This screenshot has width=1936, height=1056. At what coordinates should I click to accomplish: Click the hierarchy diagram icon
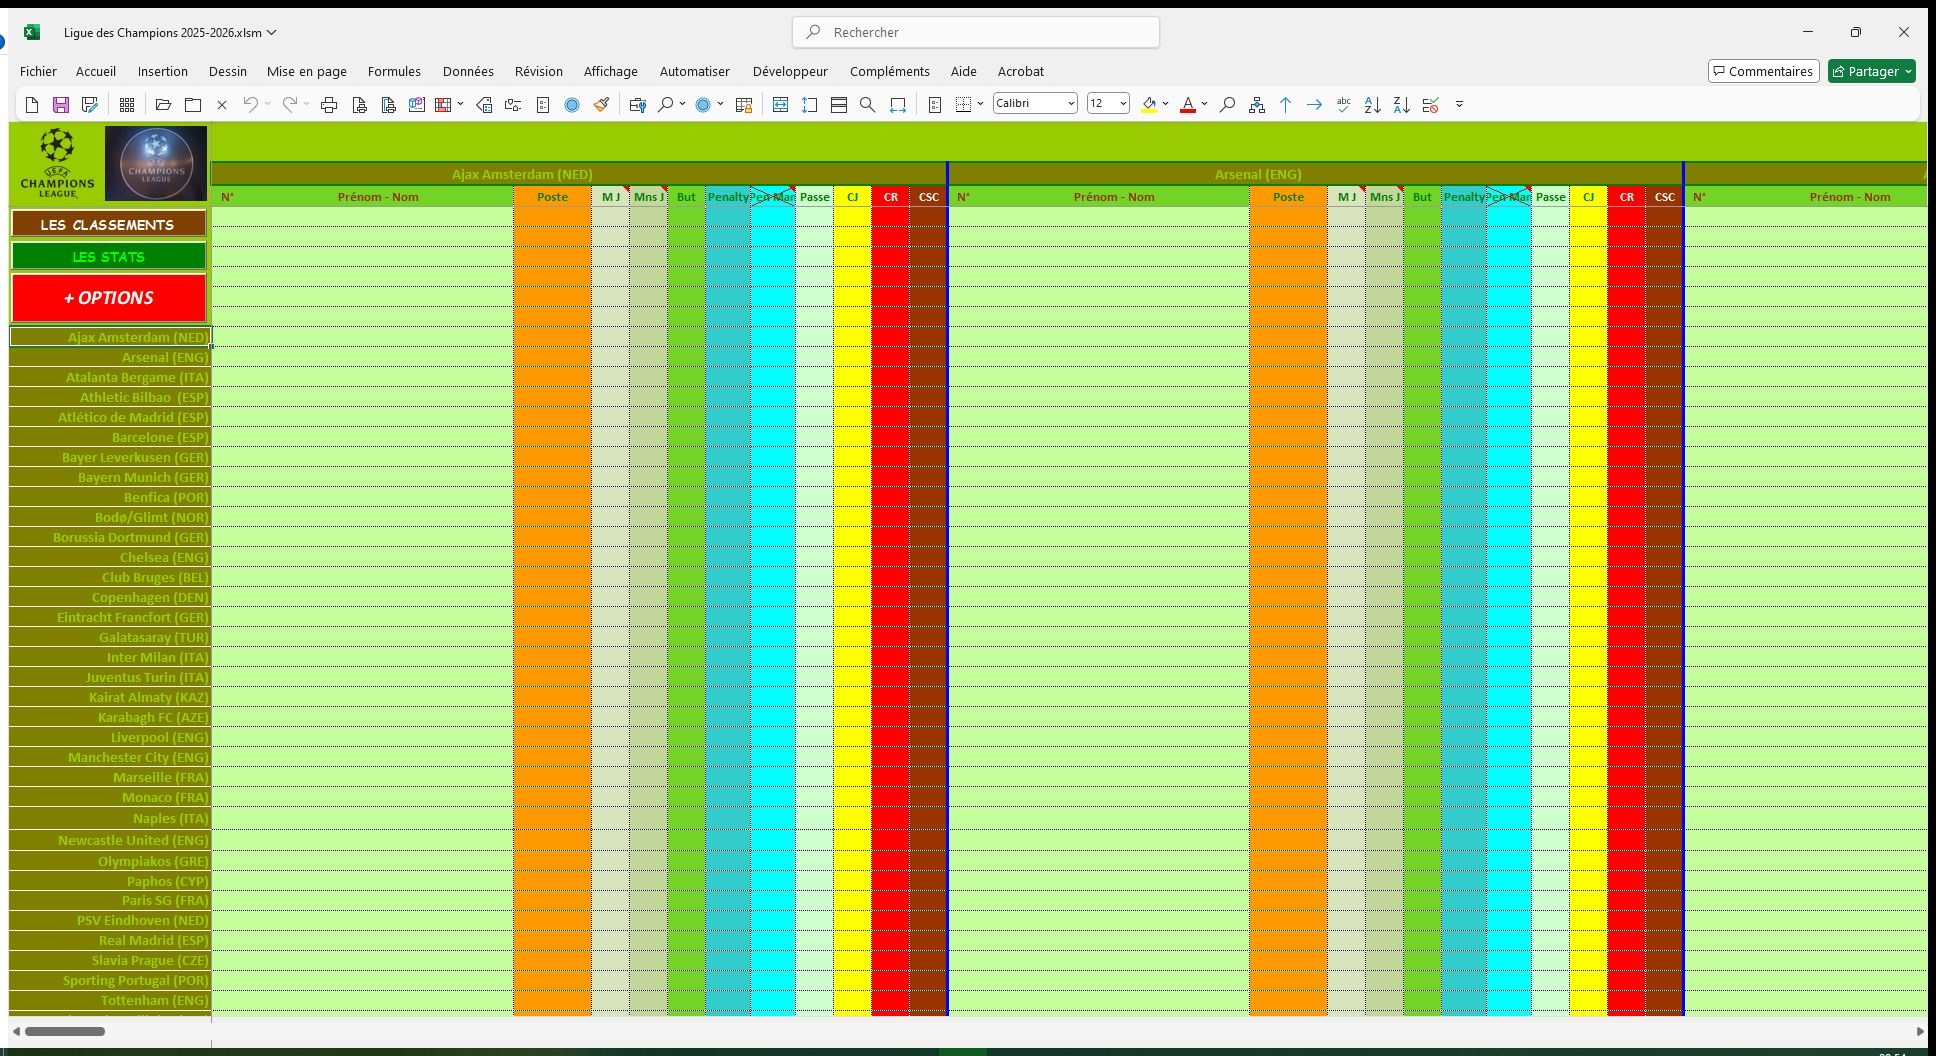1257,104
